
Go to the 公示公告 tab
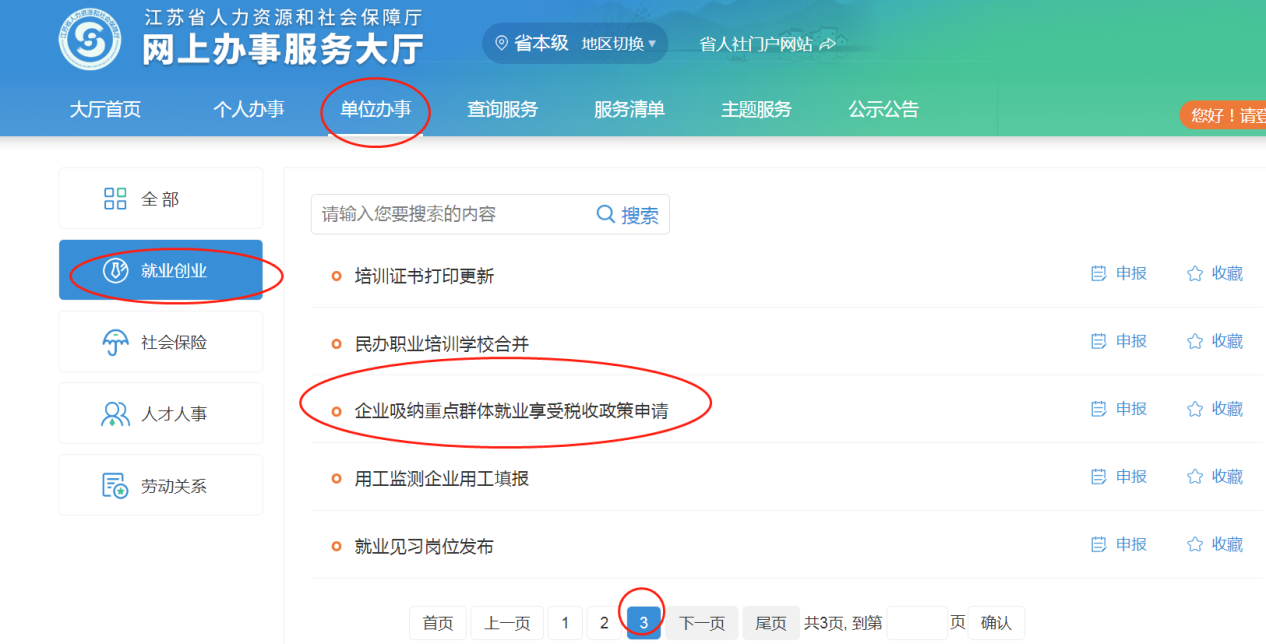(x=883, y=110)
